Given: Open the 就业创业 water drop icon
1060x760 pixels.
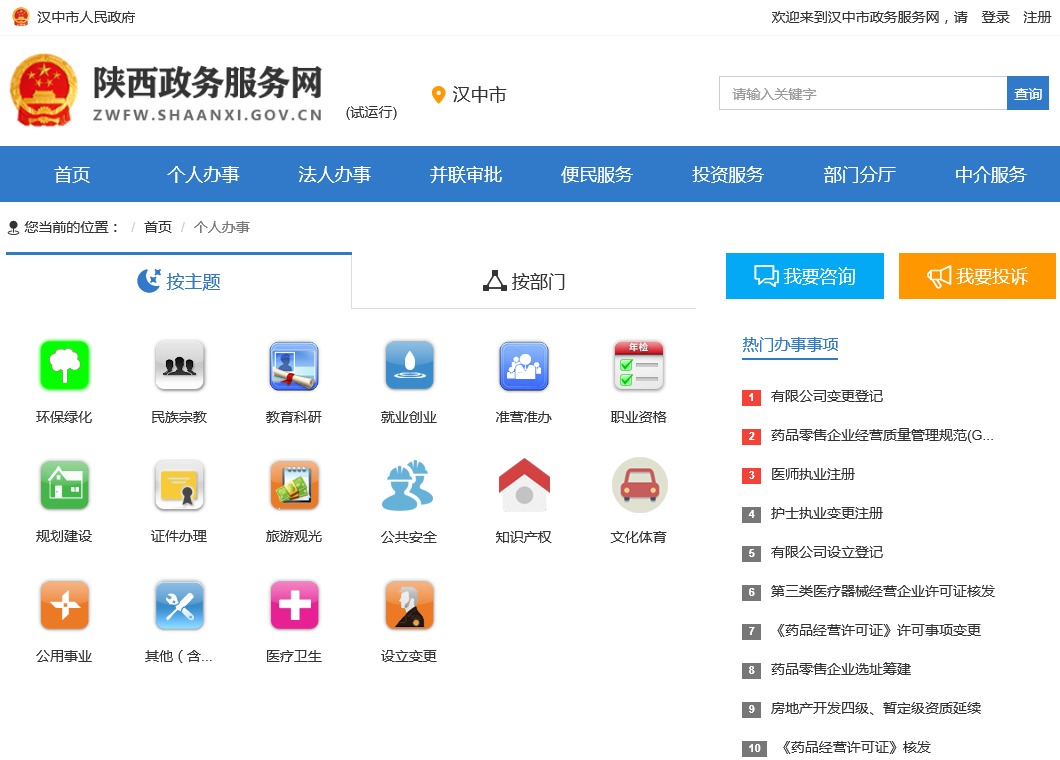Looking at the screenshot, I should point(409,365).
